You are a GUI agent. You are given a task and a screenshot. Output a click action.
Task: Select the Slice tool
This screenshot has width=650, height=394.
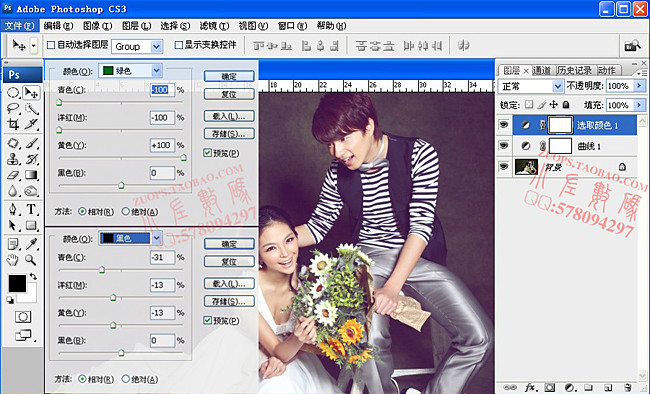tap(31, 124)
